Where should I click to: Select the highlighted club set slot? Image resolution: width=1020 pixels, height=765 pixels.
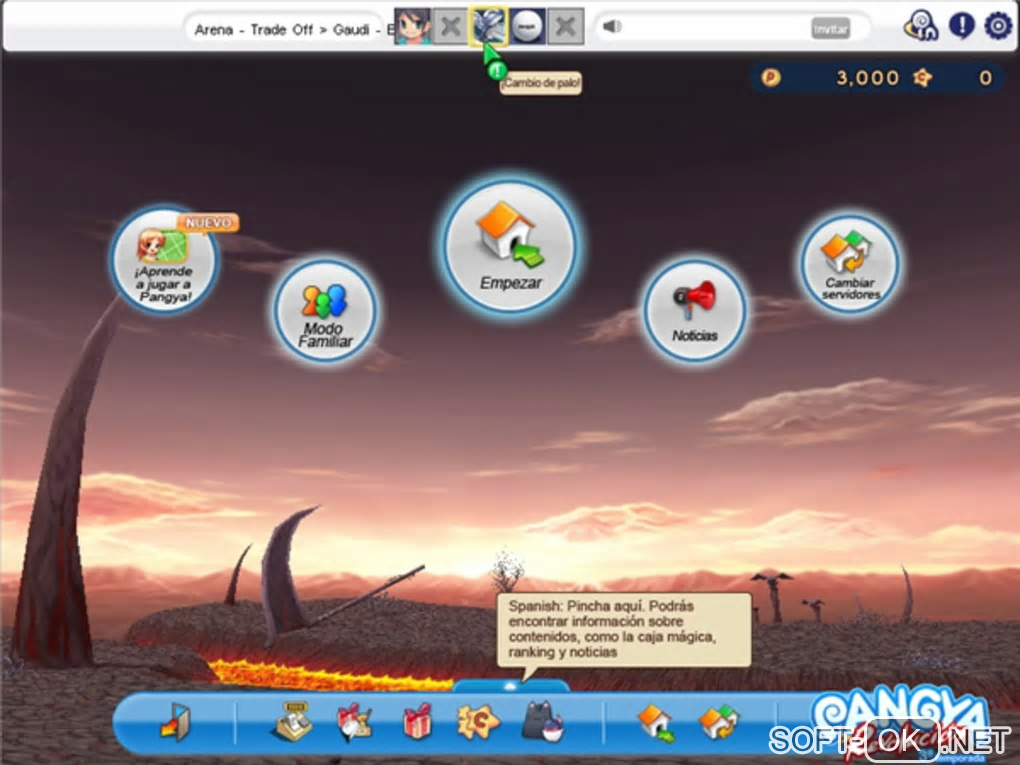[489, 27]
